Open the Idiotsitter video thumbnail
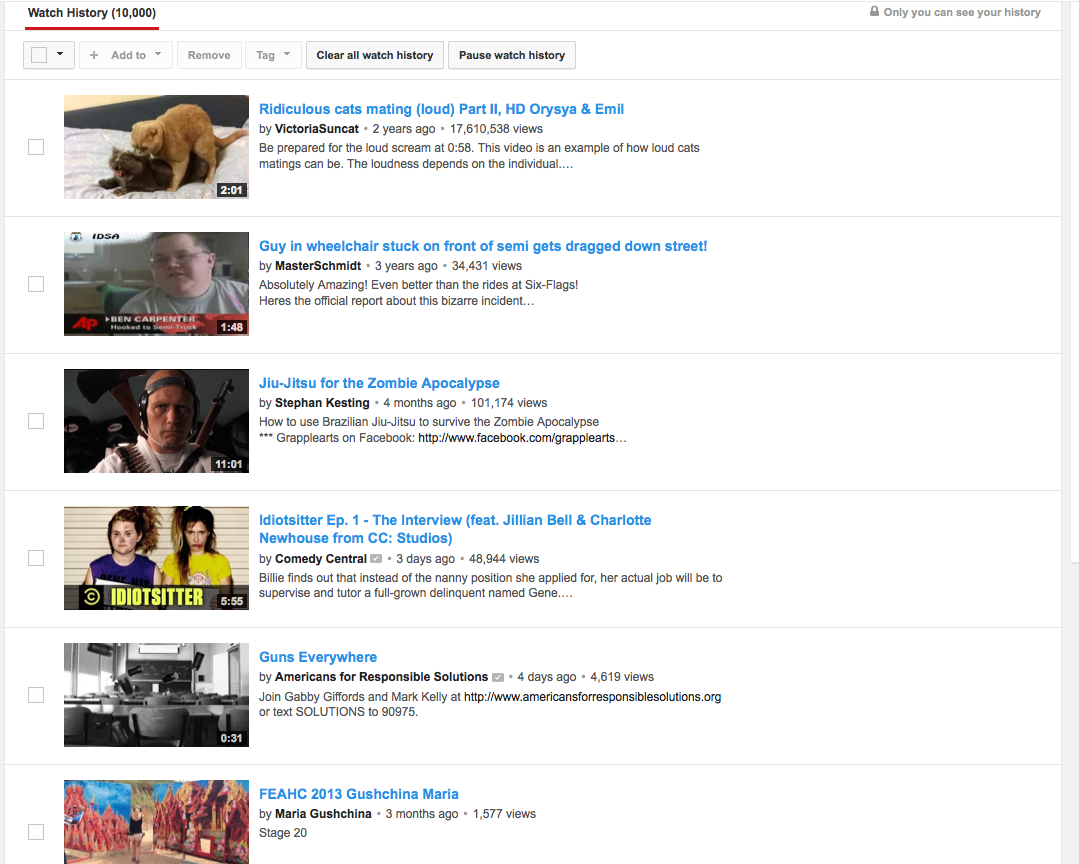This screenshot has height=864, width=1079. [156, 558]
